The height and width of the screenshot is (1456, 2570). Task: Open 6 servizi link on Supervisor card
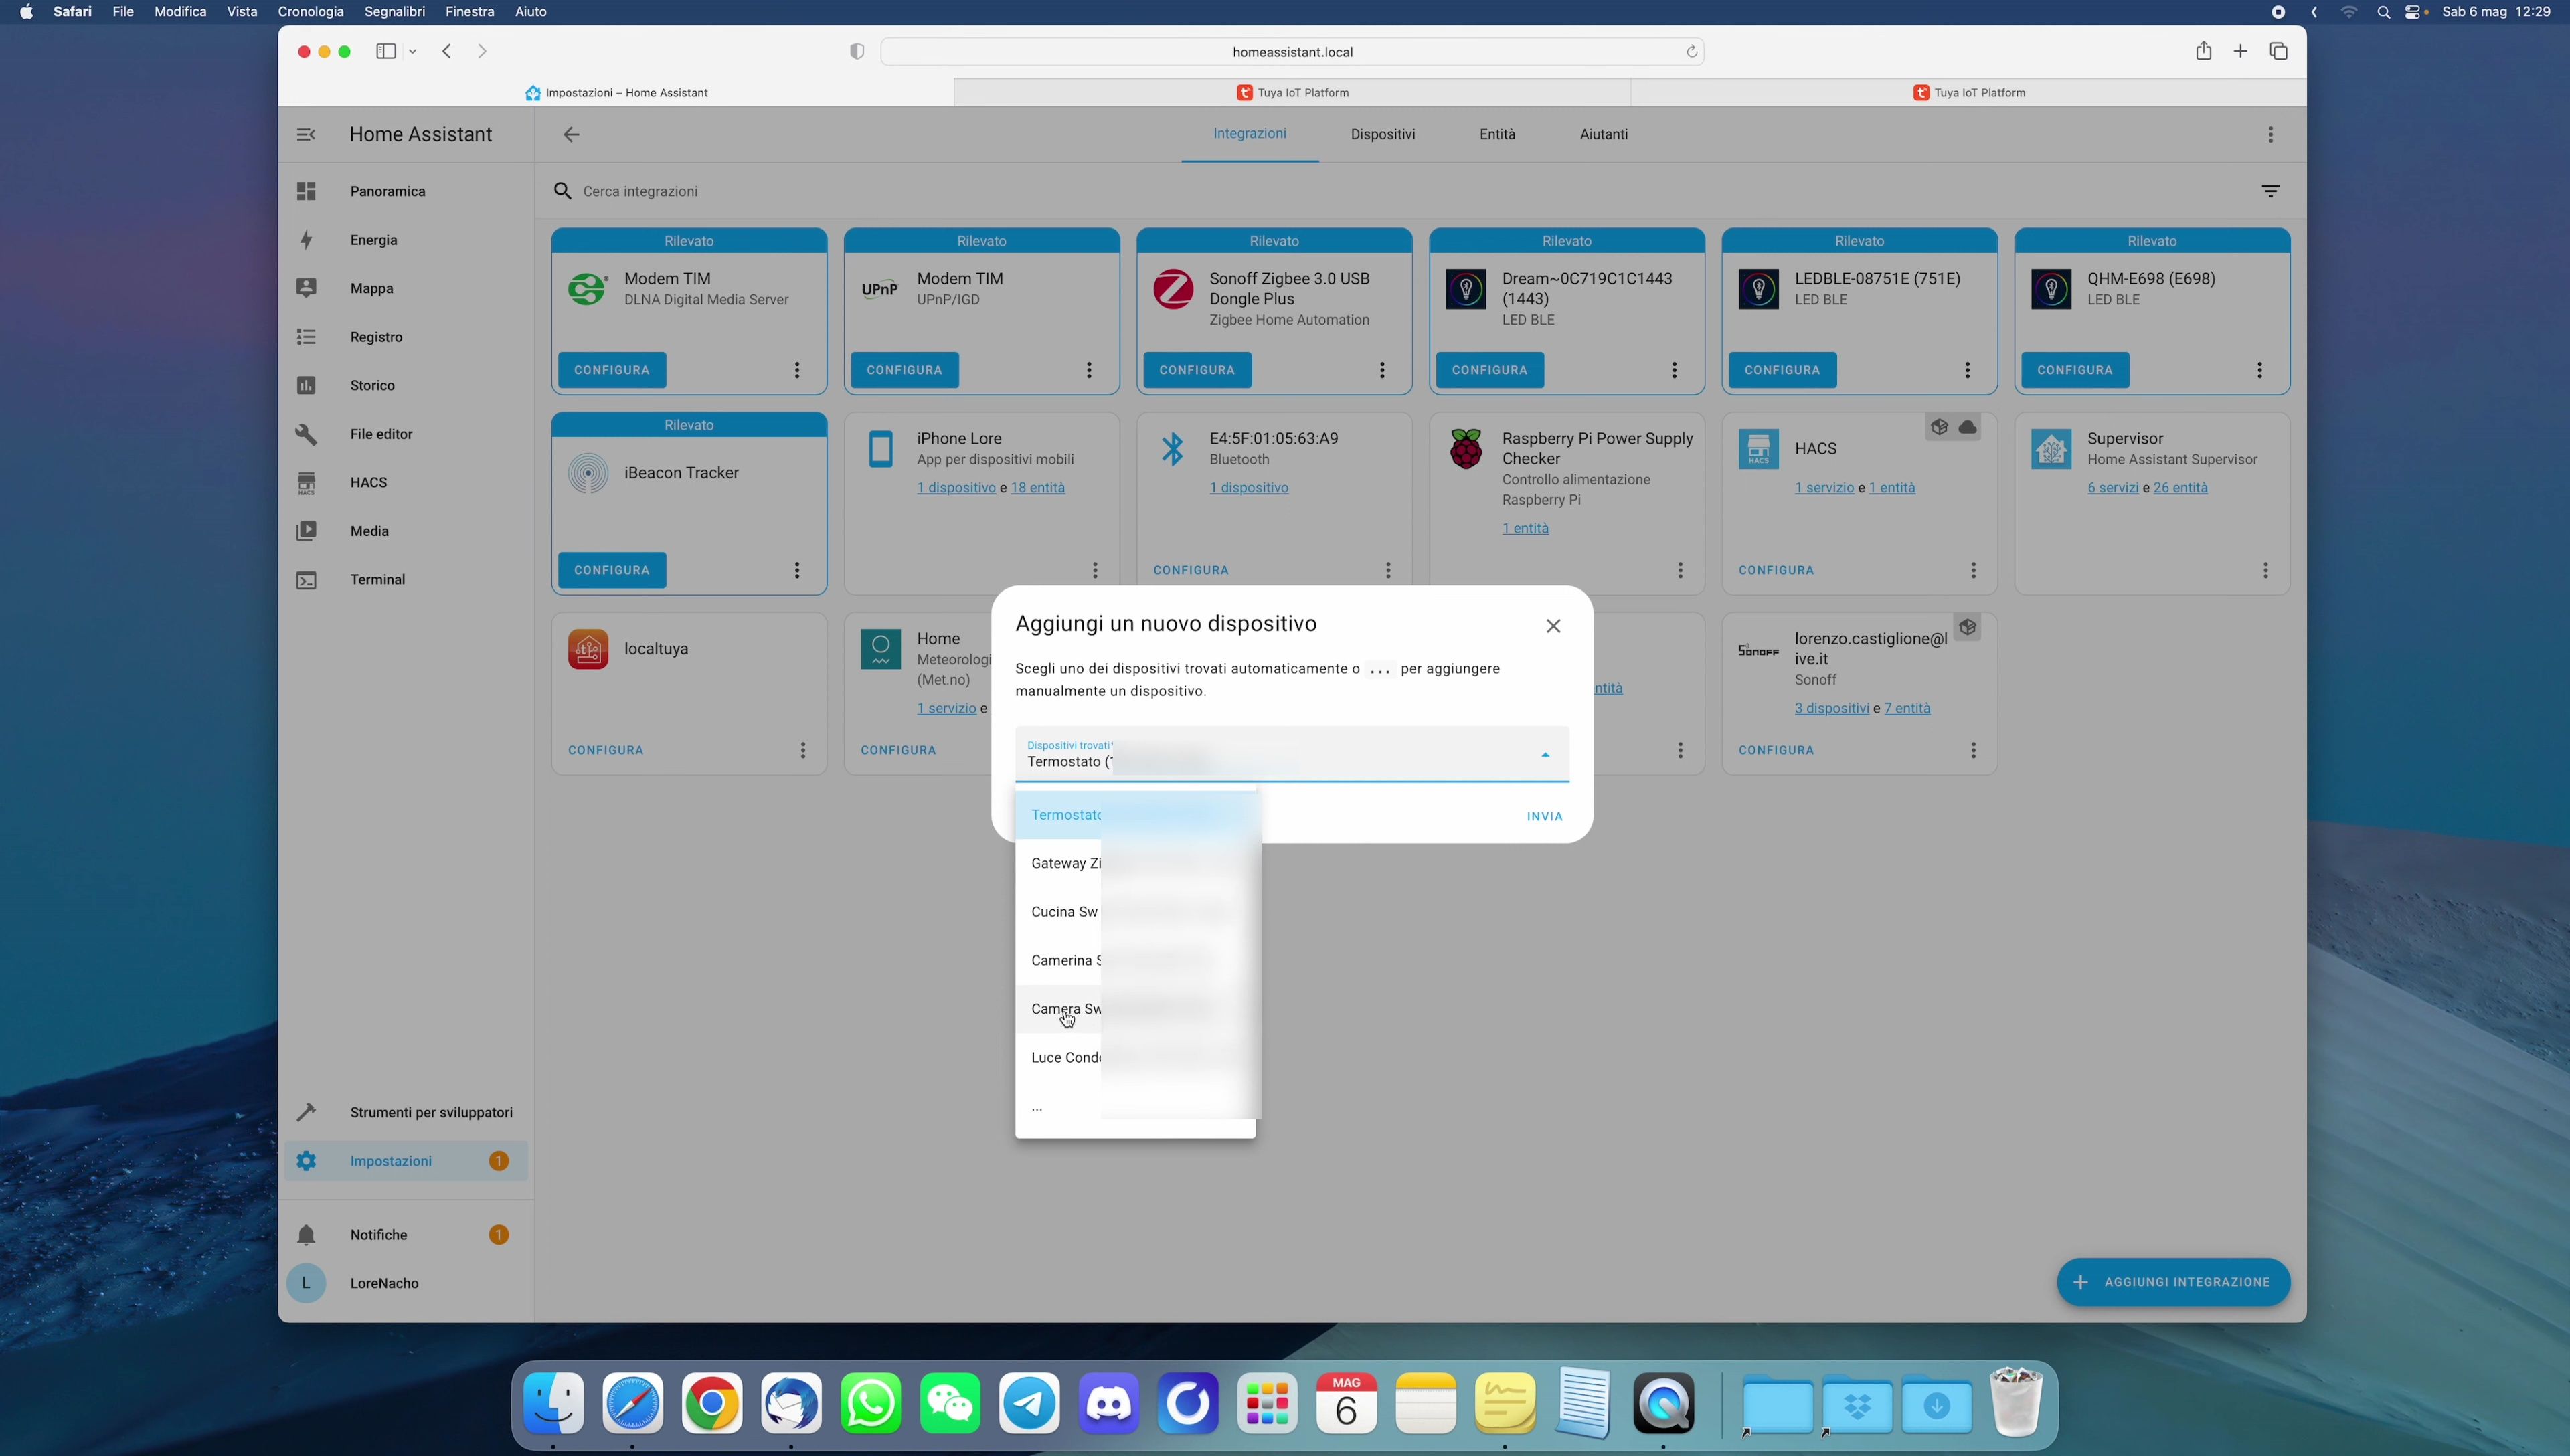2112,488
